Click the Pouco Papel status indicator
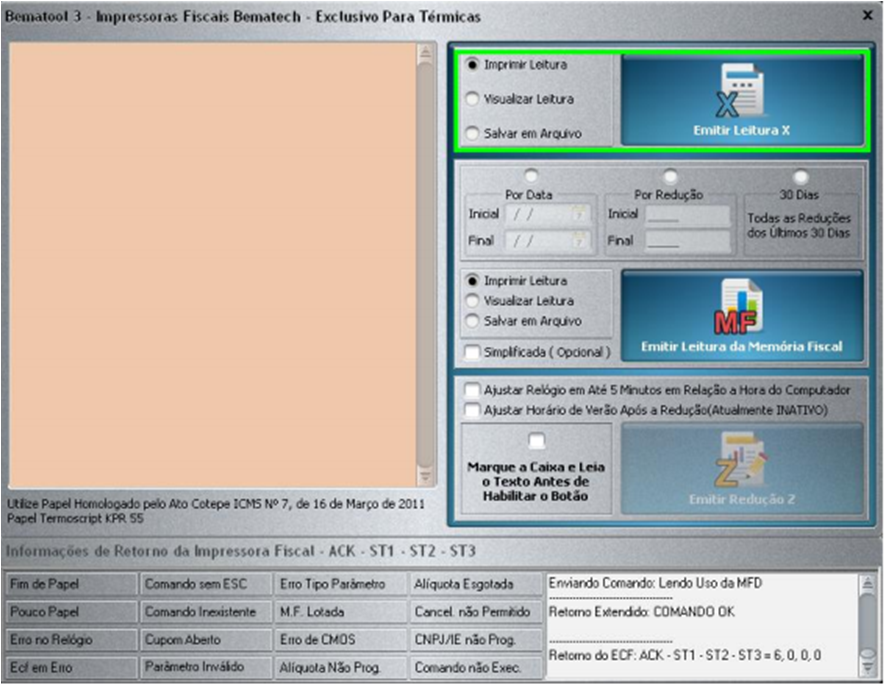 [x=71, y=612]
